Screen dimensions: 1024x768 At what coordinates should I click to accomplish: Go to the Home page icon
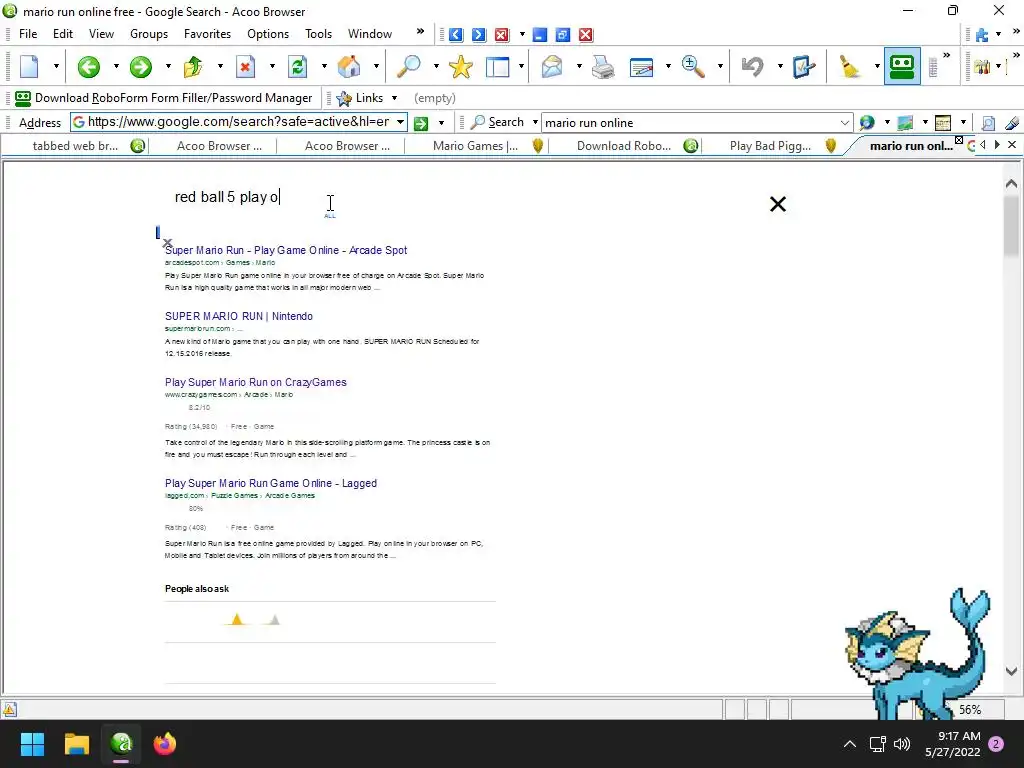coord(349,67)
